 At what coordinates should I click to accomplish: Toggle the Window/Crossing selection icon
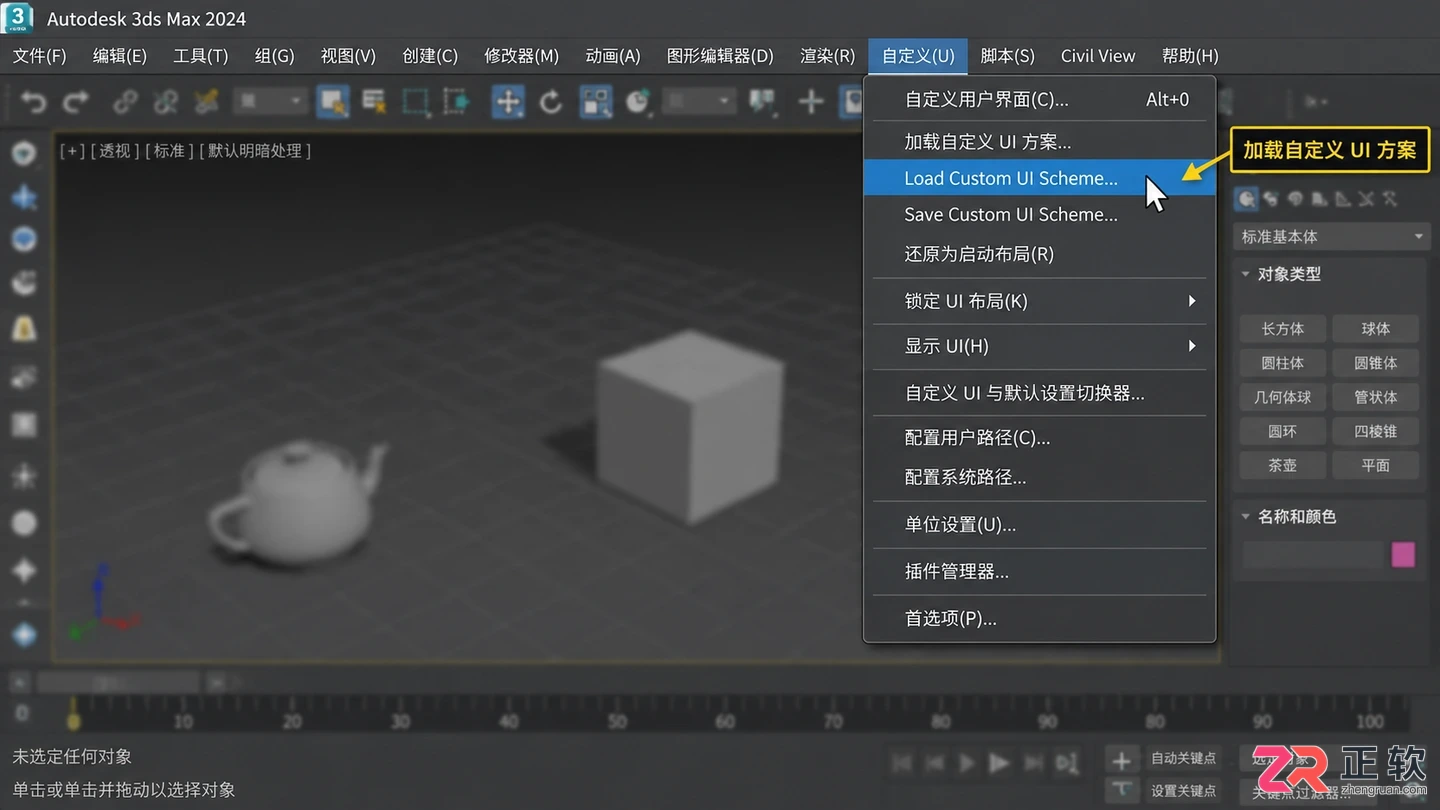[456, 102]
